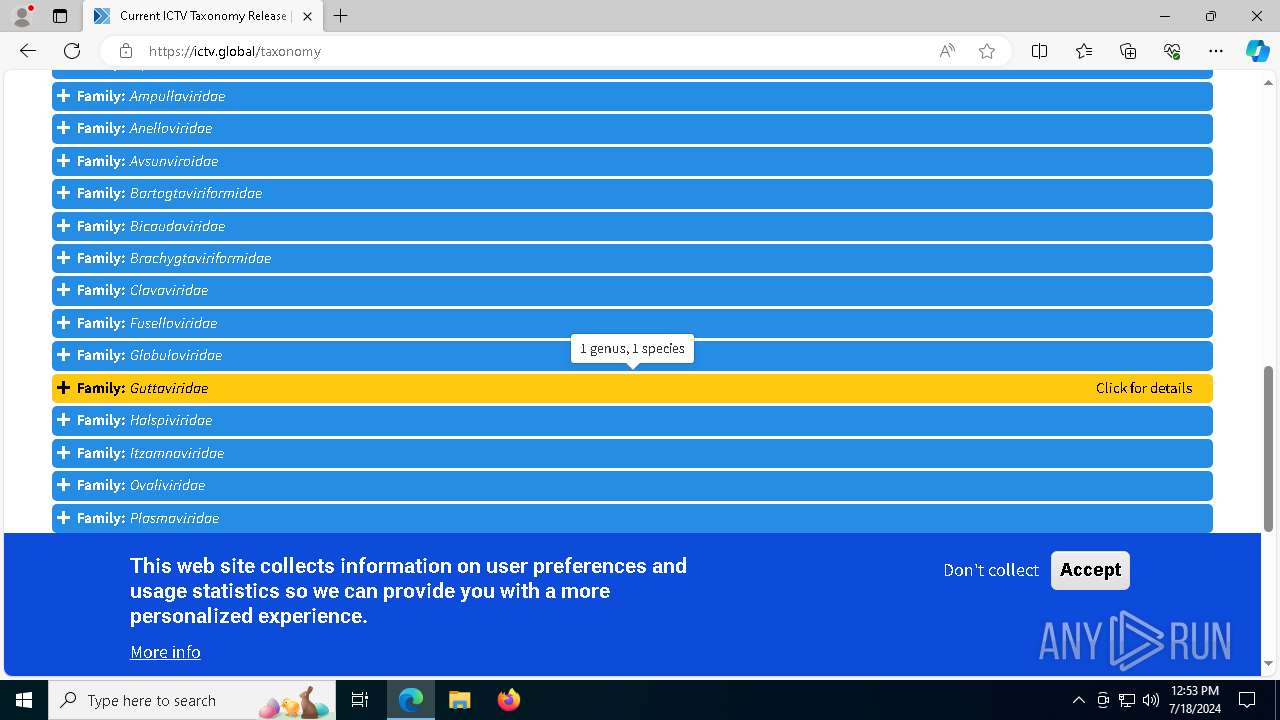Image resolution: width=1280 pixels, height=720 pixels.
Task: Select the Family: Clavaviridae label text
Action: (x=142, y=290)
